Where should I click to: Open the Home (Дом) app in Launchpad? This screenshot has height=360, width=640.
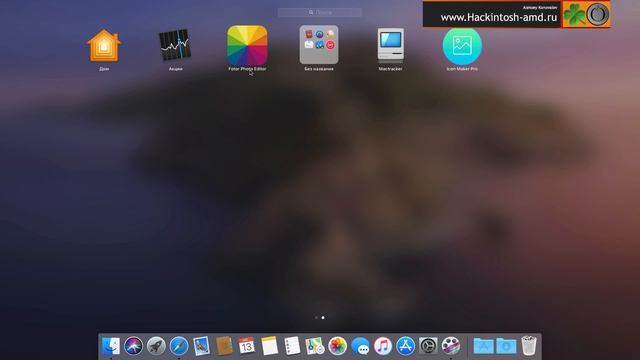(104, 46)
